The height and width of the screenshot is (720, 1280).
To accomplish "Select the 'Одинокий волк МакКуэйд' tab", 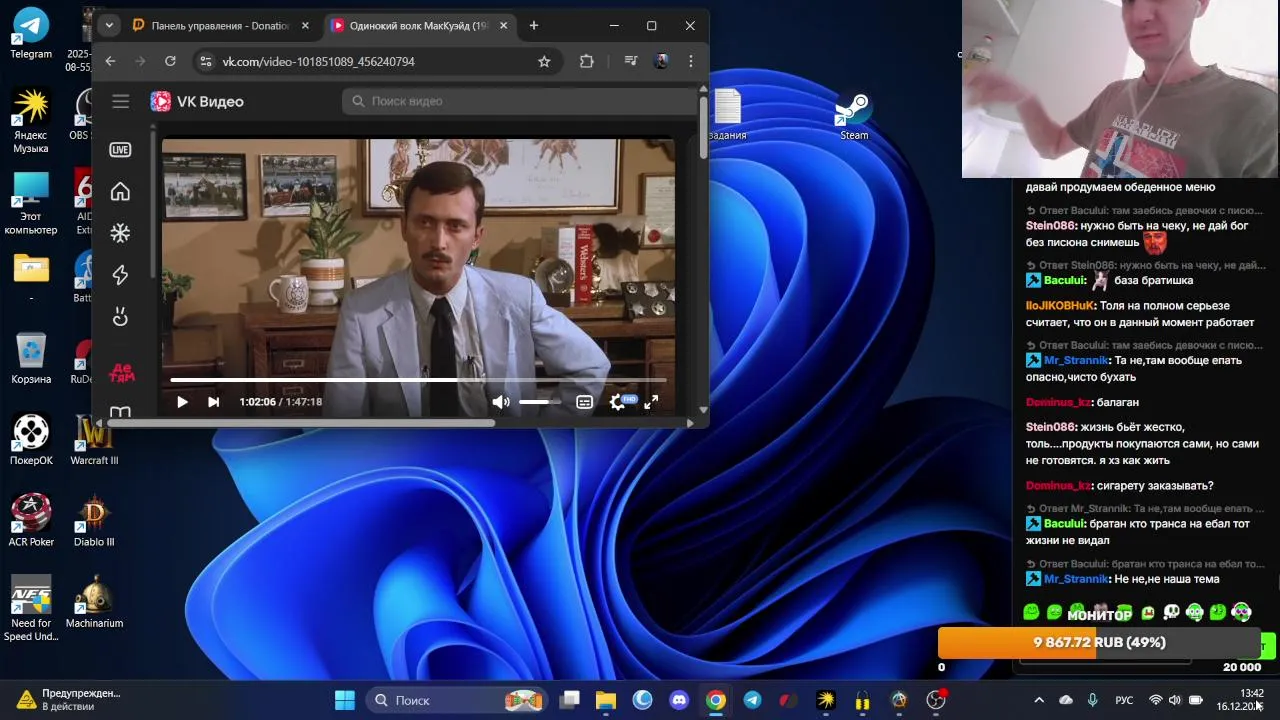I will coord(419,26).
